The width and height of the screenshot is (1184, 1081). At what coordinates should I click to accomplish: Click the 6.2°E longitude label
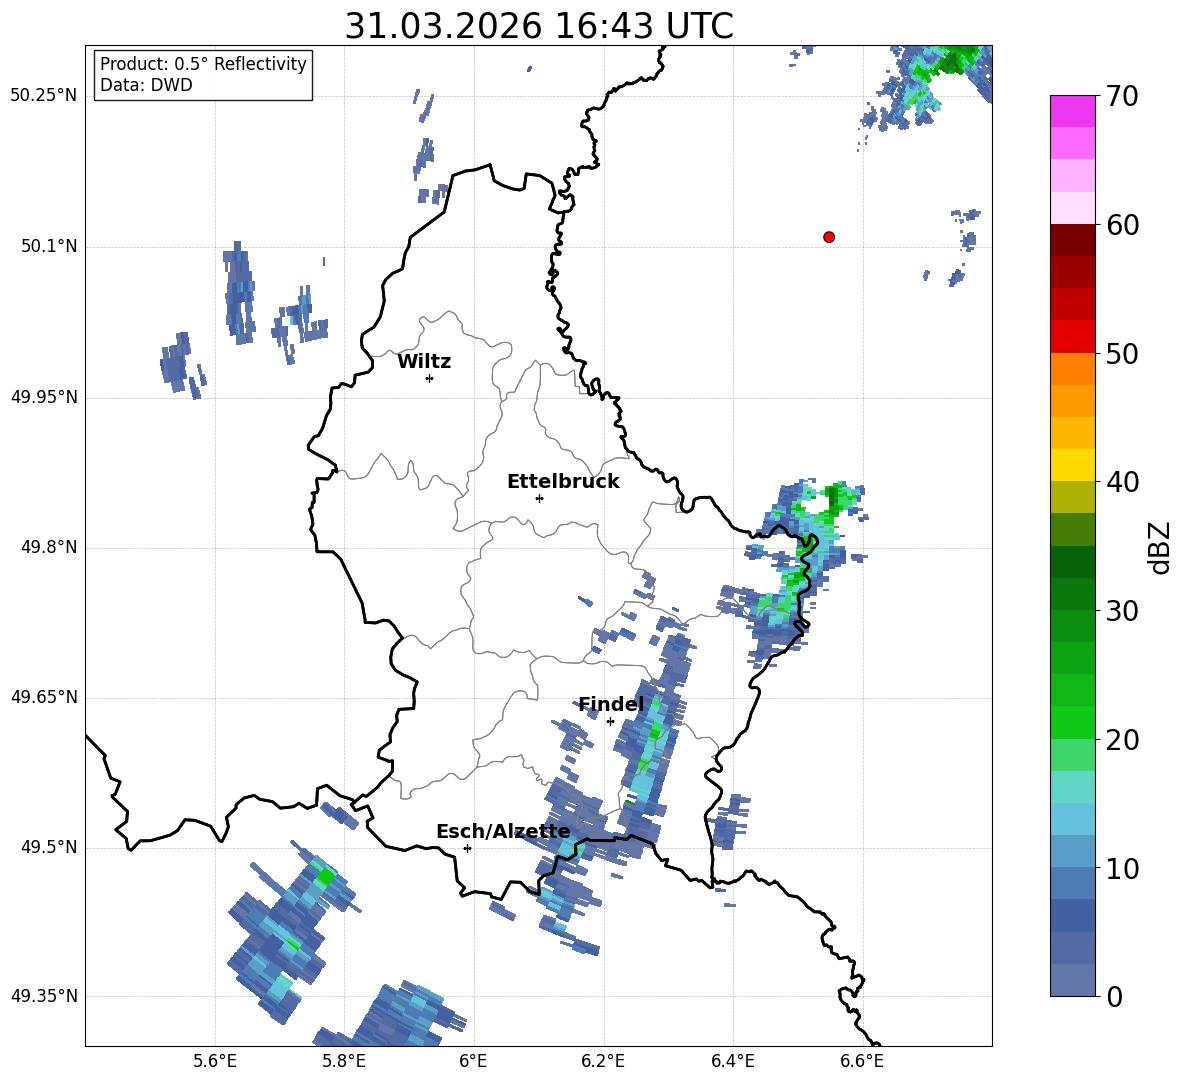pyautogui.click(x=603, y=1061)
